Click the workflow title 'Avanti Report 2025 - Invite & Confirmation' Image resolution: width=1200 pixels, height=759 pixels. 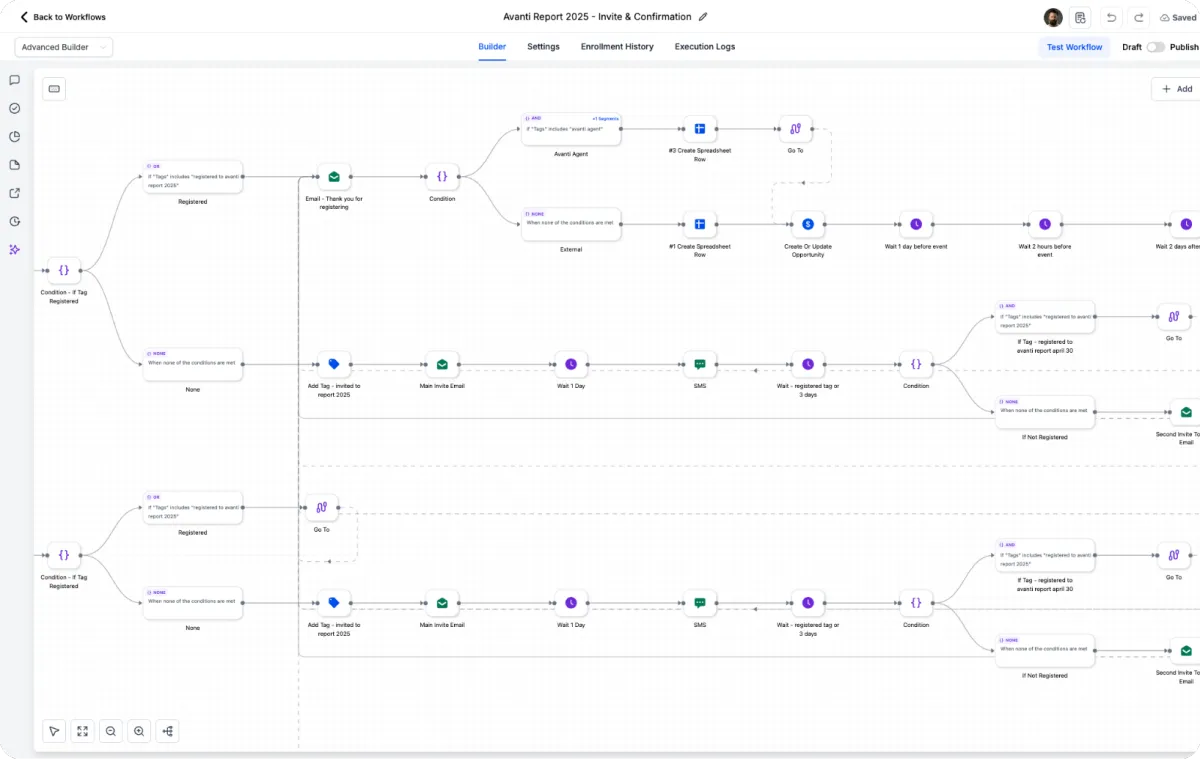[x=597, y=17]
